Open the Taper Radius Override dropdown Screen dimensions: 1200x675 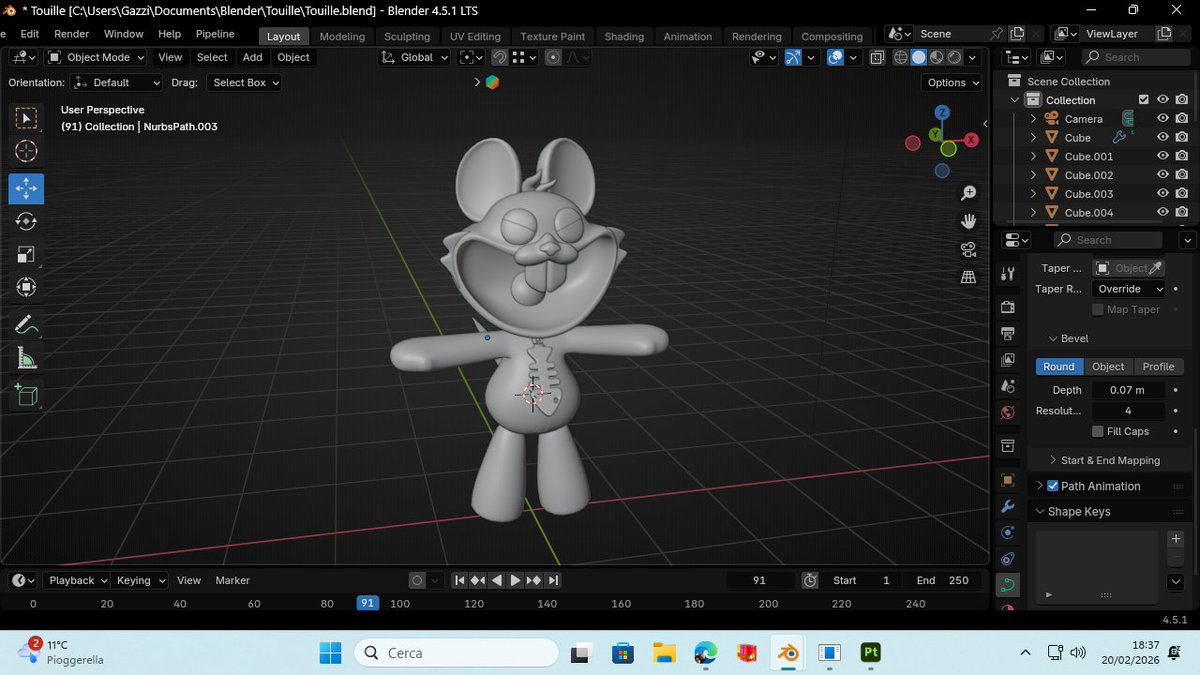click(x=1129, y=289)
